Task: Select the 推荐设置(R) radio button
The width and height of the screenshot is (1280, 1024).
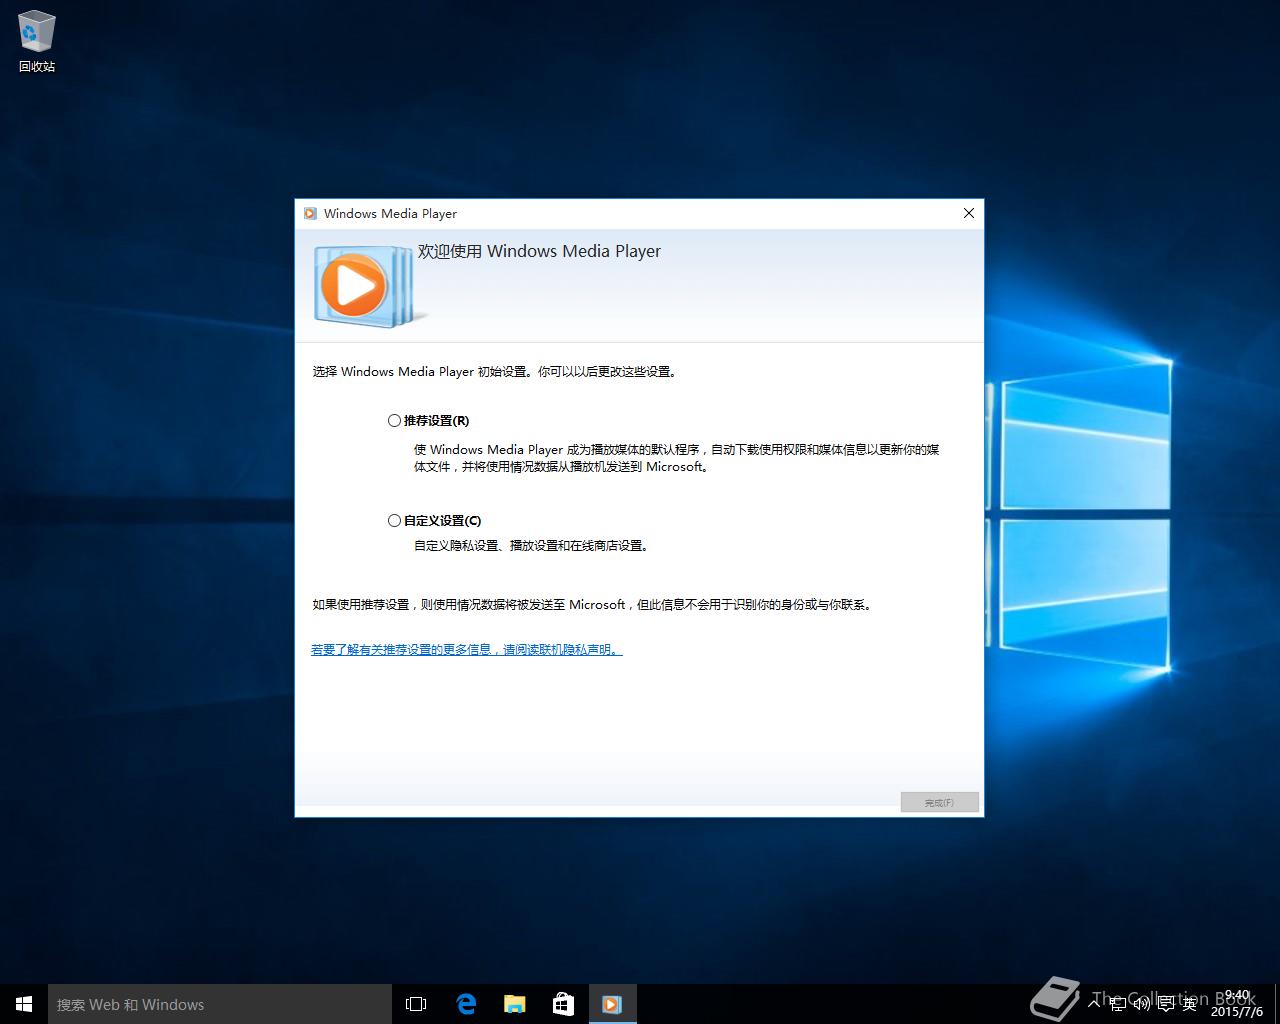Action: coord(394,421)
